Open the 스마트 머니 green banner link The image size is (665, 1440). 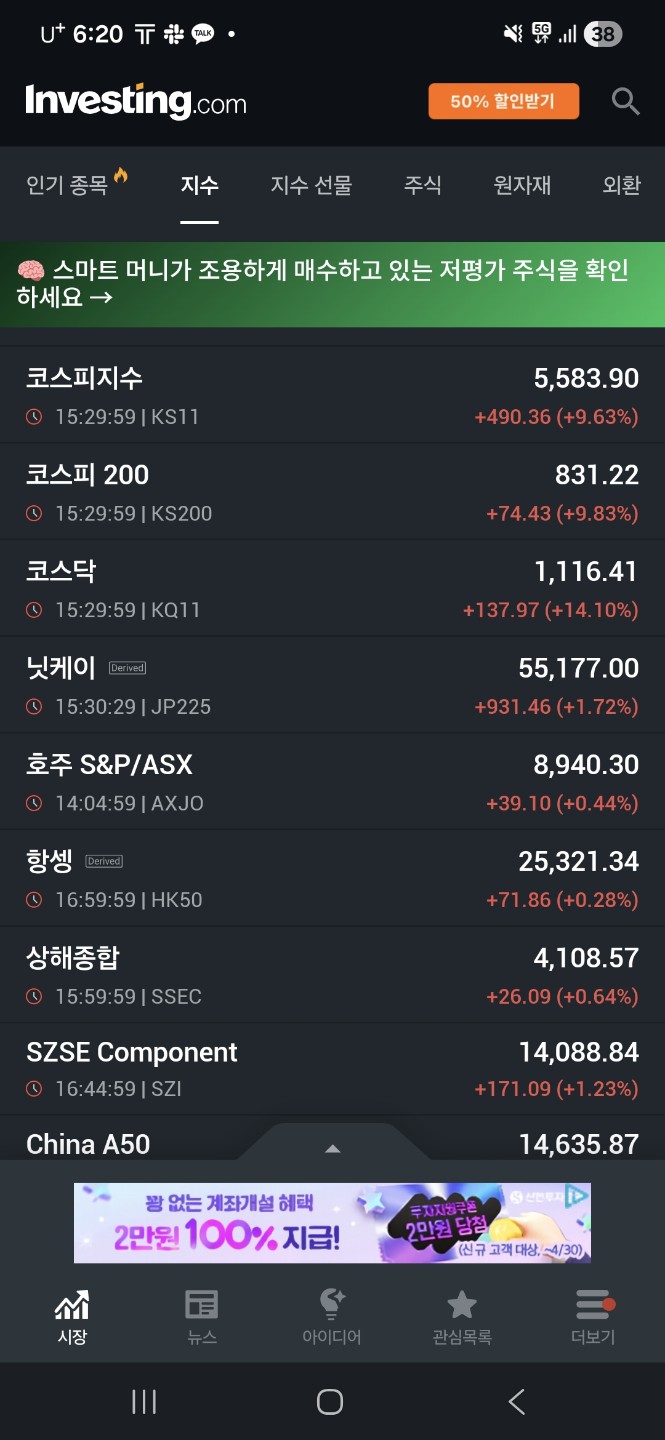click(332, 284)
